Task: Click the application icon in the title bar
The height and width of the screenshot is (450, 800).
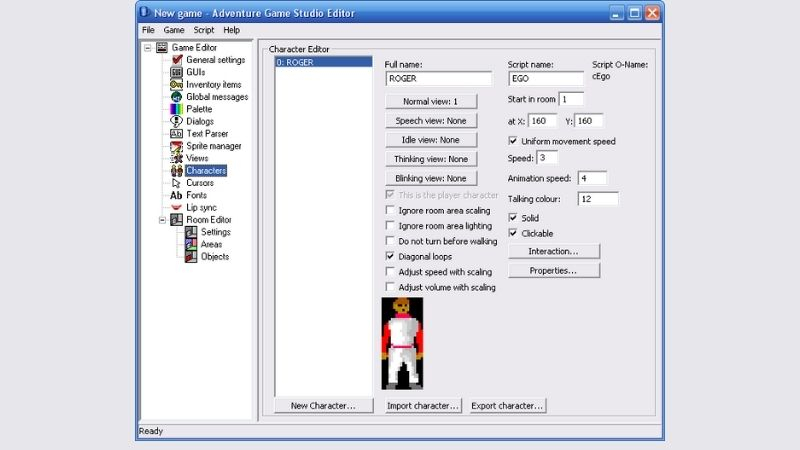Action: coord(144,12)
